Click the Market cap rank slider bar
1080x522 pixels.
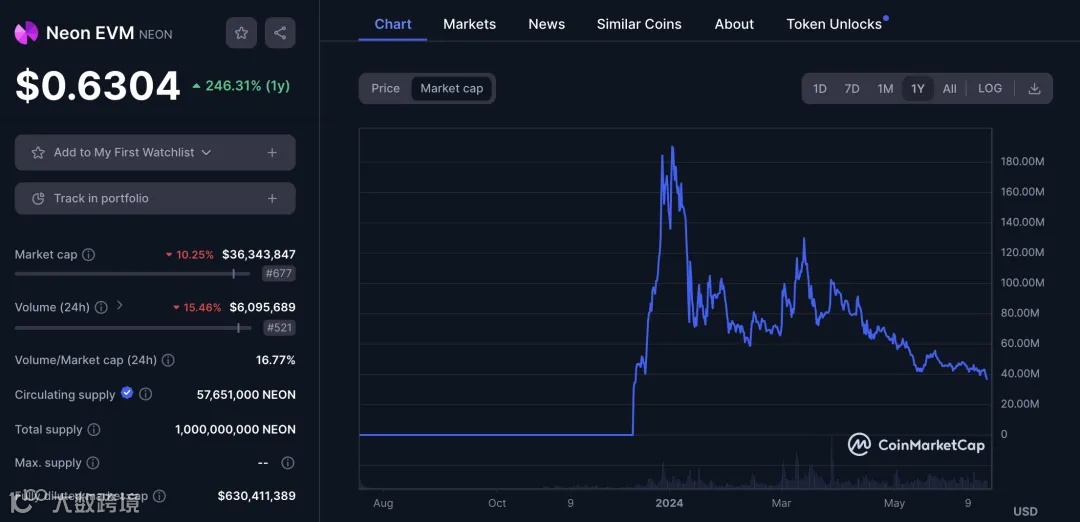click(132, 273)
